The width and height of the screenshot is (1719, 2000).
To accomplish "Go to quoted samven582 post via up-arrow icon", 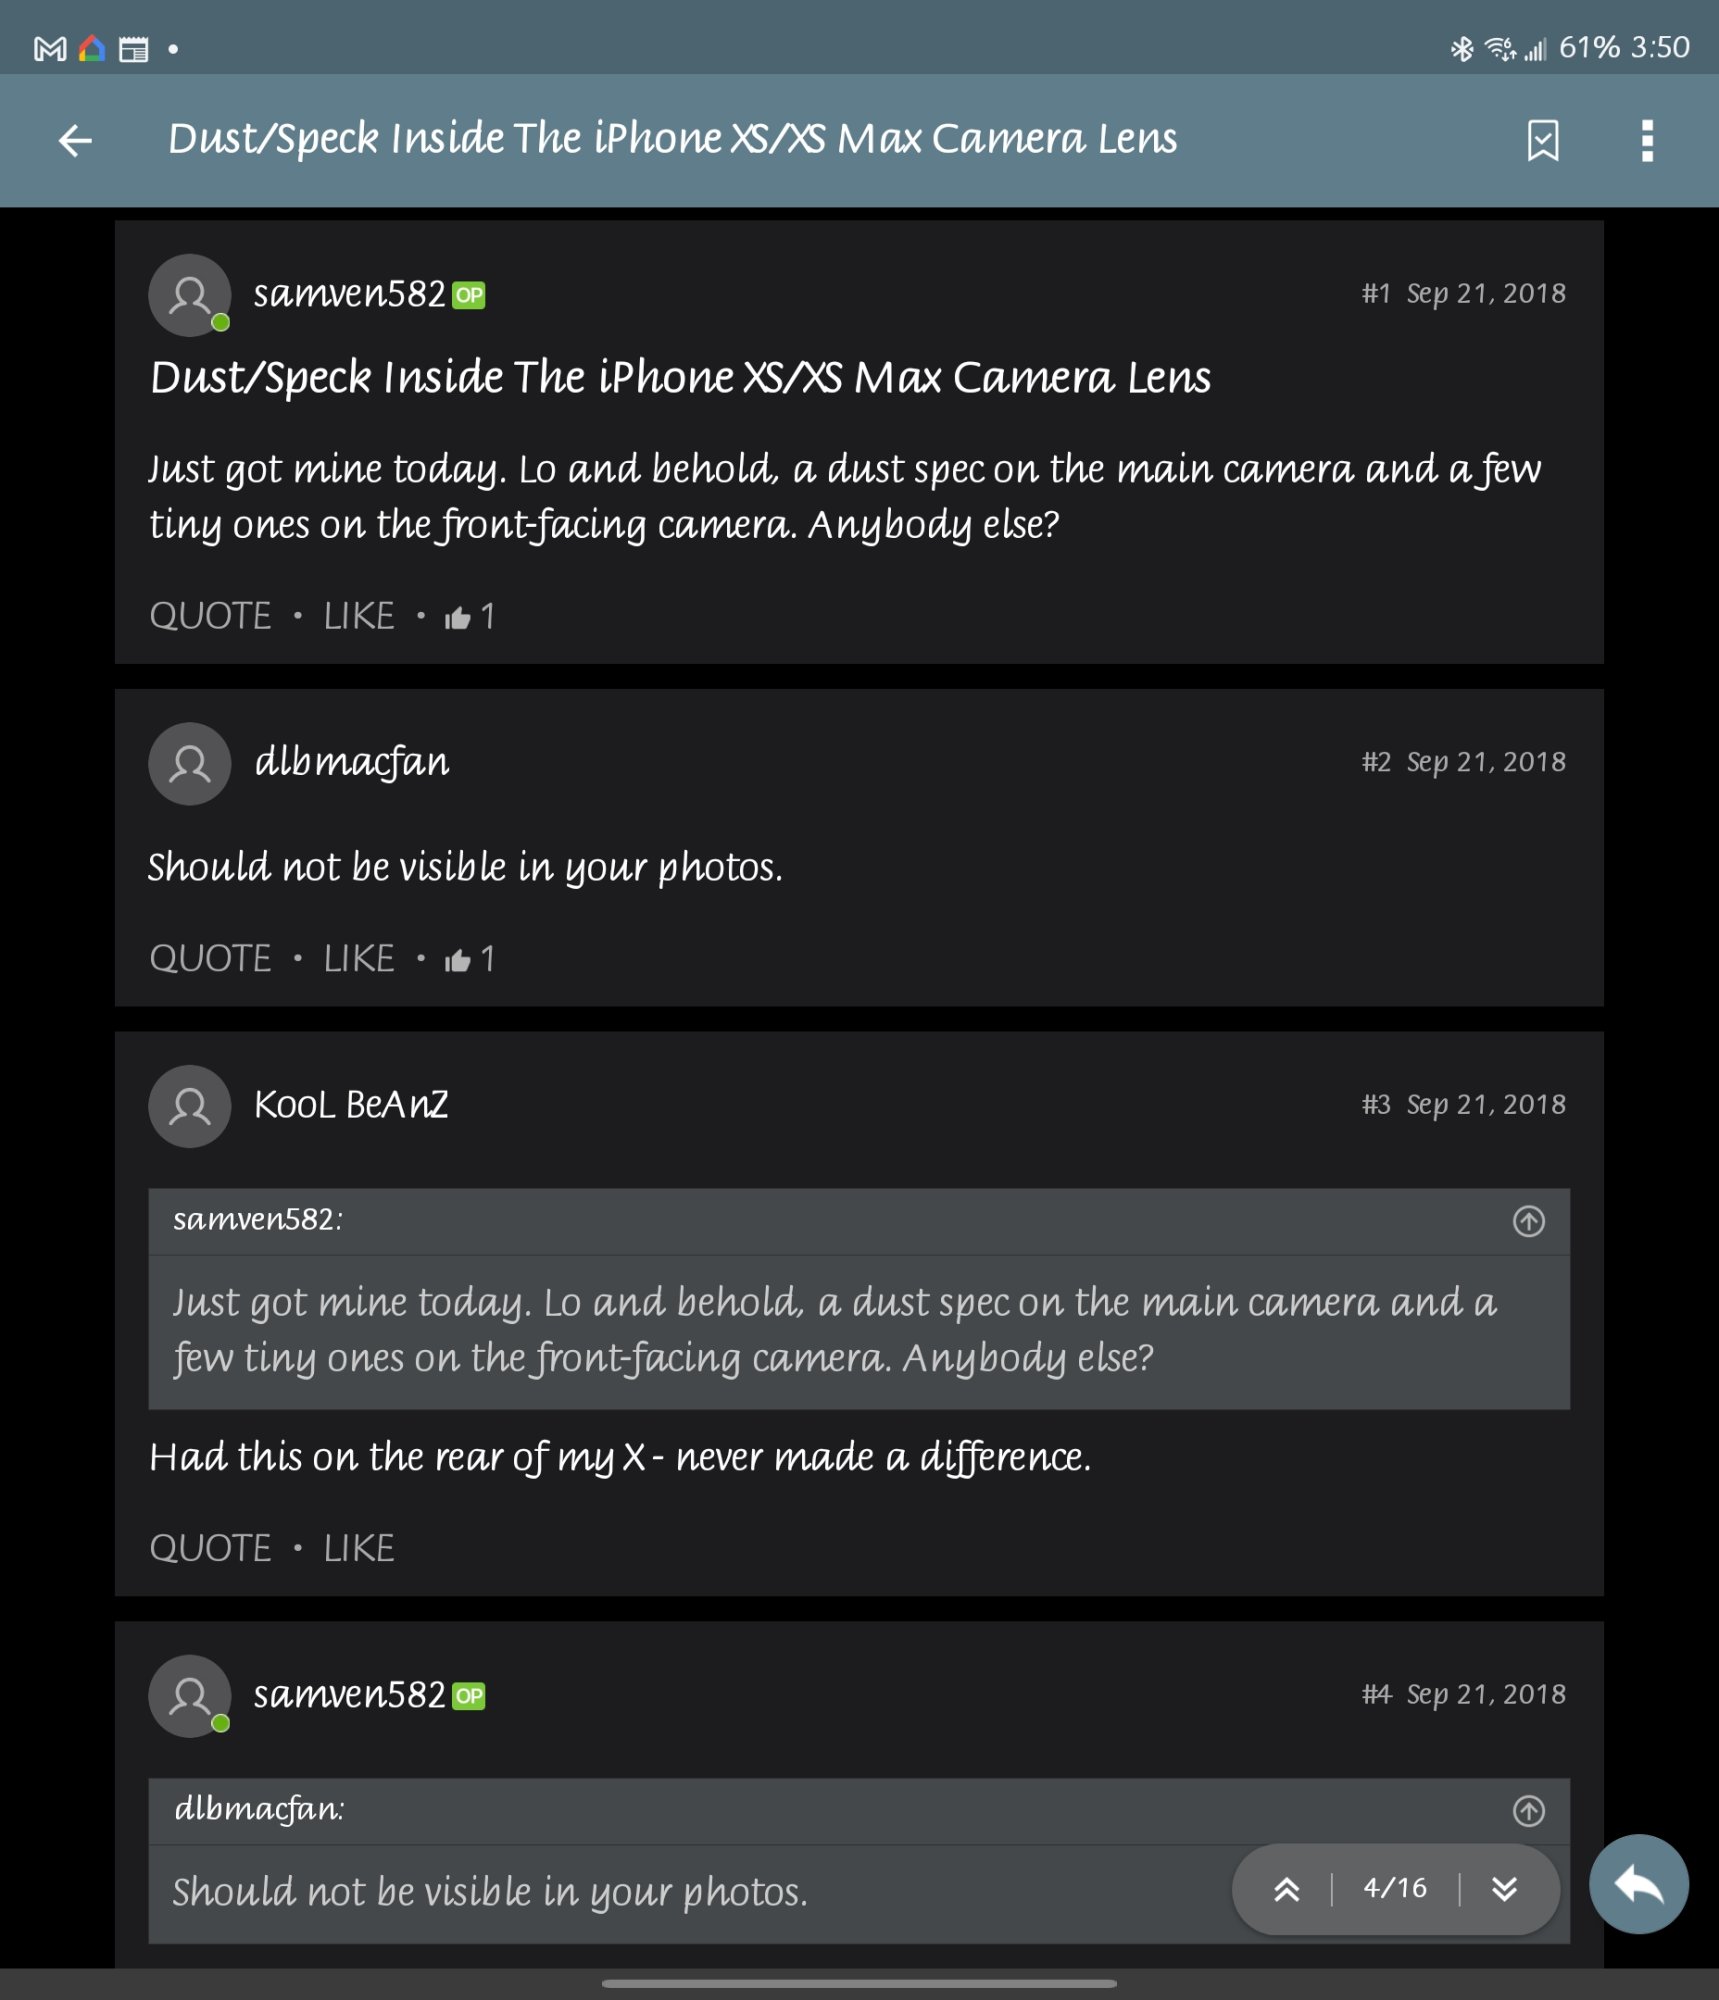I will [x=1528, y=1221].
